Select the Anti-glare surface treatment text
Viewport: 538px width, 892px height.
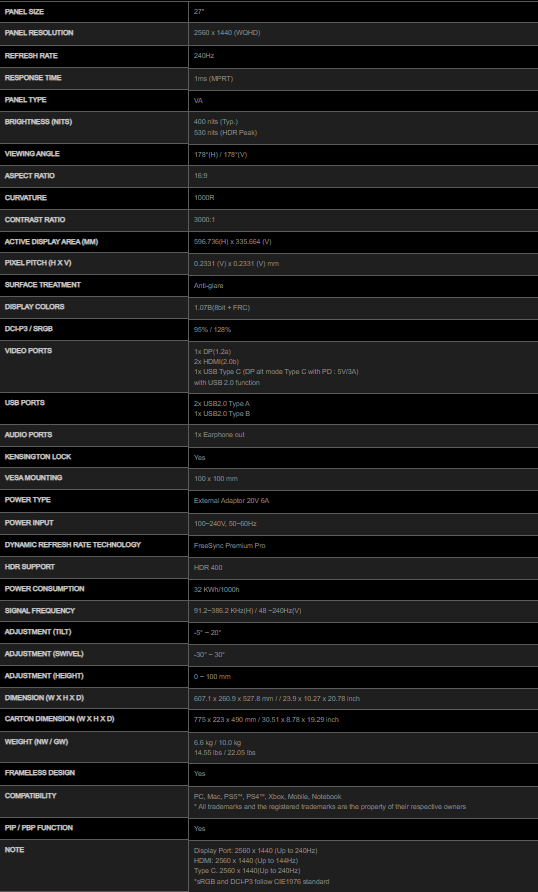208,286
